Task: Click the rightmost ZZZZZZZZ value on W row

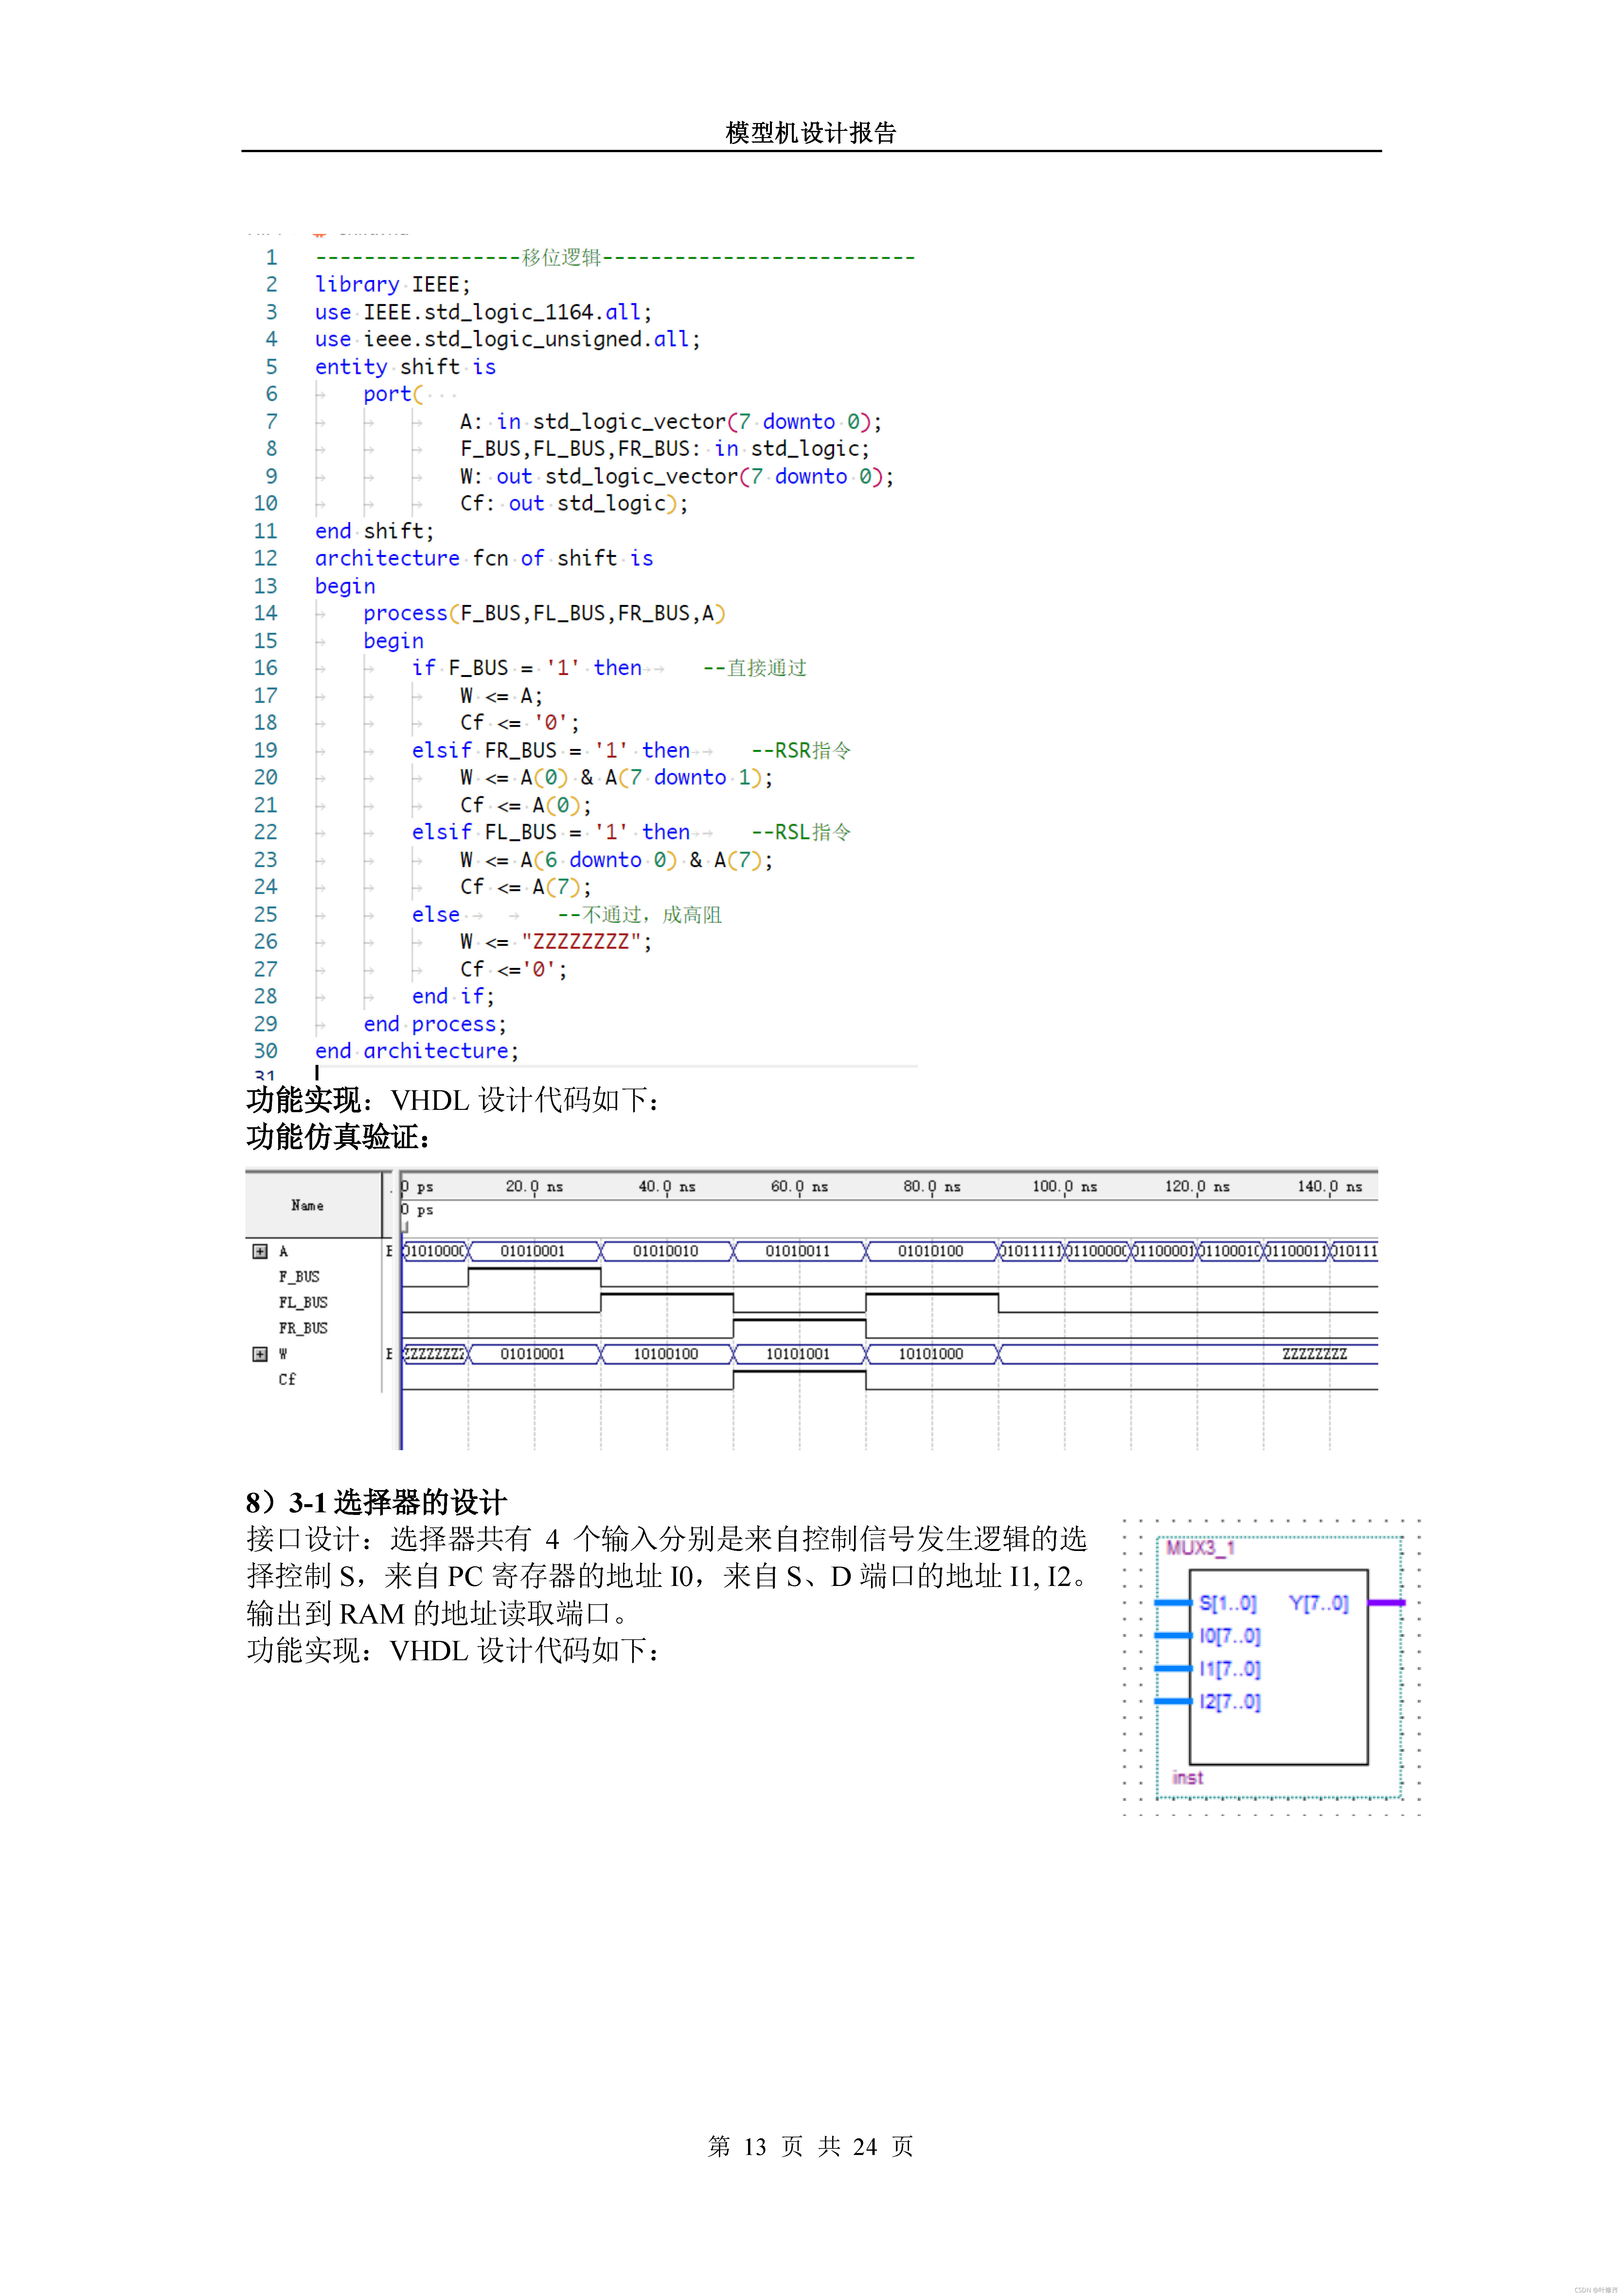Action: (1315, 1354)
